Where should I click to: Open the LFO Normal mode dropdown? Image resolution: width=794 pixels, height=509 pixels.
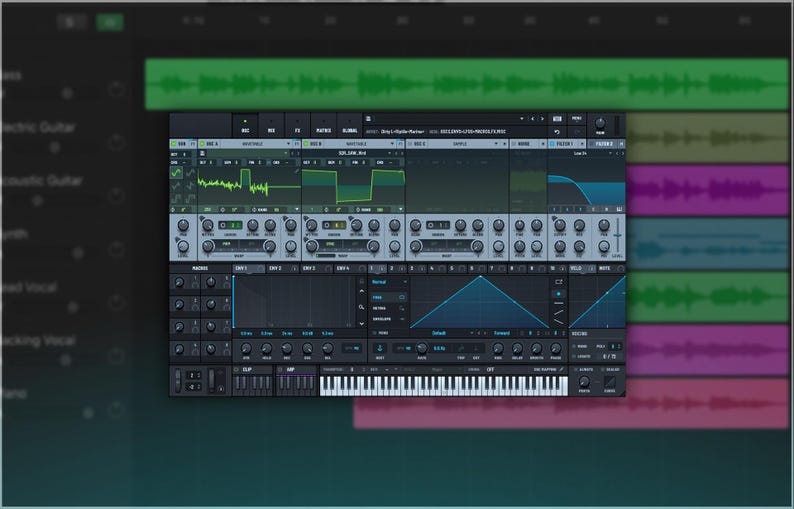click(x=388, y=282)
